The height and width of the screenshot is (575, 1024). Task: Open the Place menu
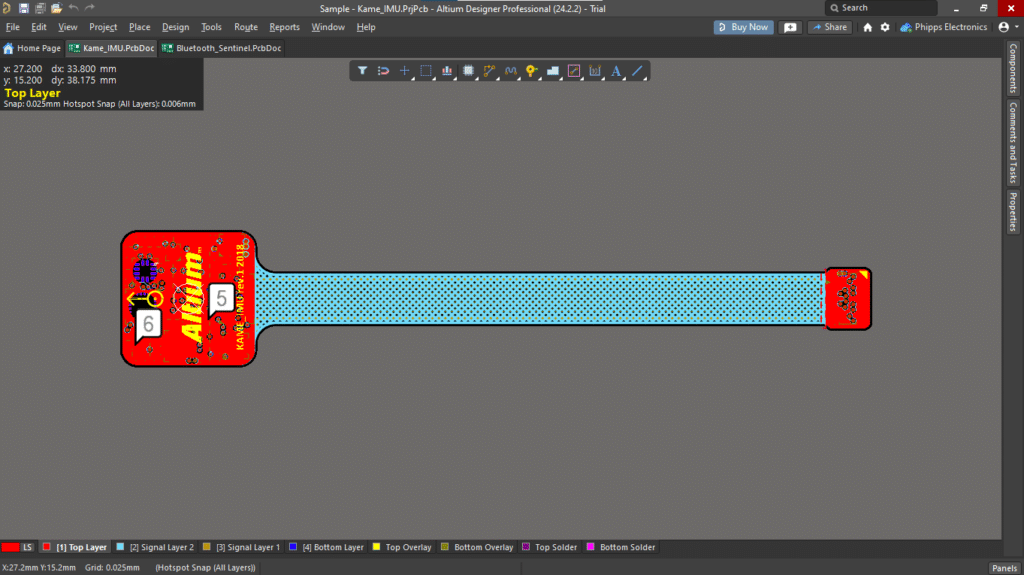(x=139, y=27)
